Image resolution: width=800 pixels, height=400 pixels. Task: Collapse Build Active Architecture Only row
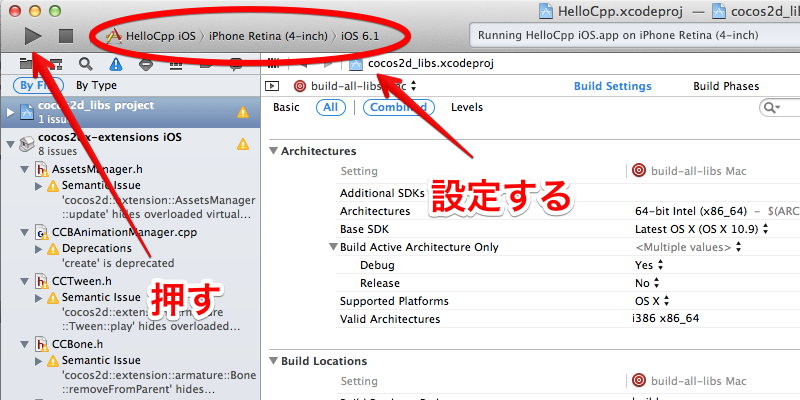pyautogui.click(x=333, y=247)
